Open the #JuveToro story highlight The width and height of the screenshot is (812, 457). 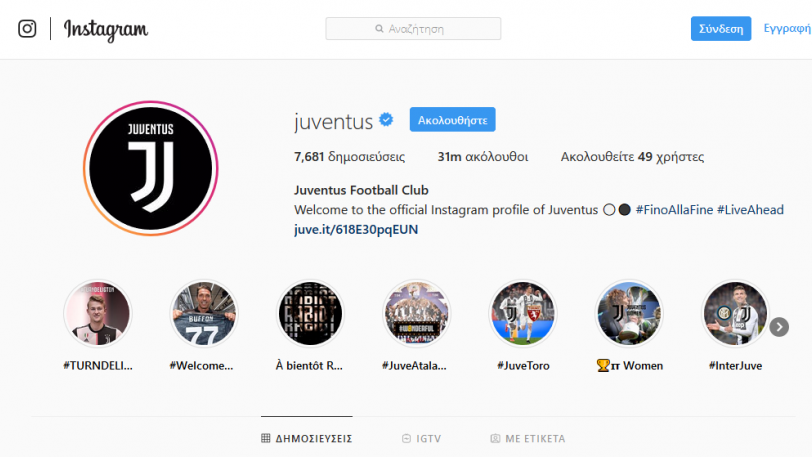tap(523, 313)
